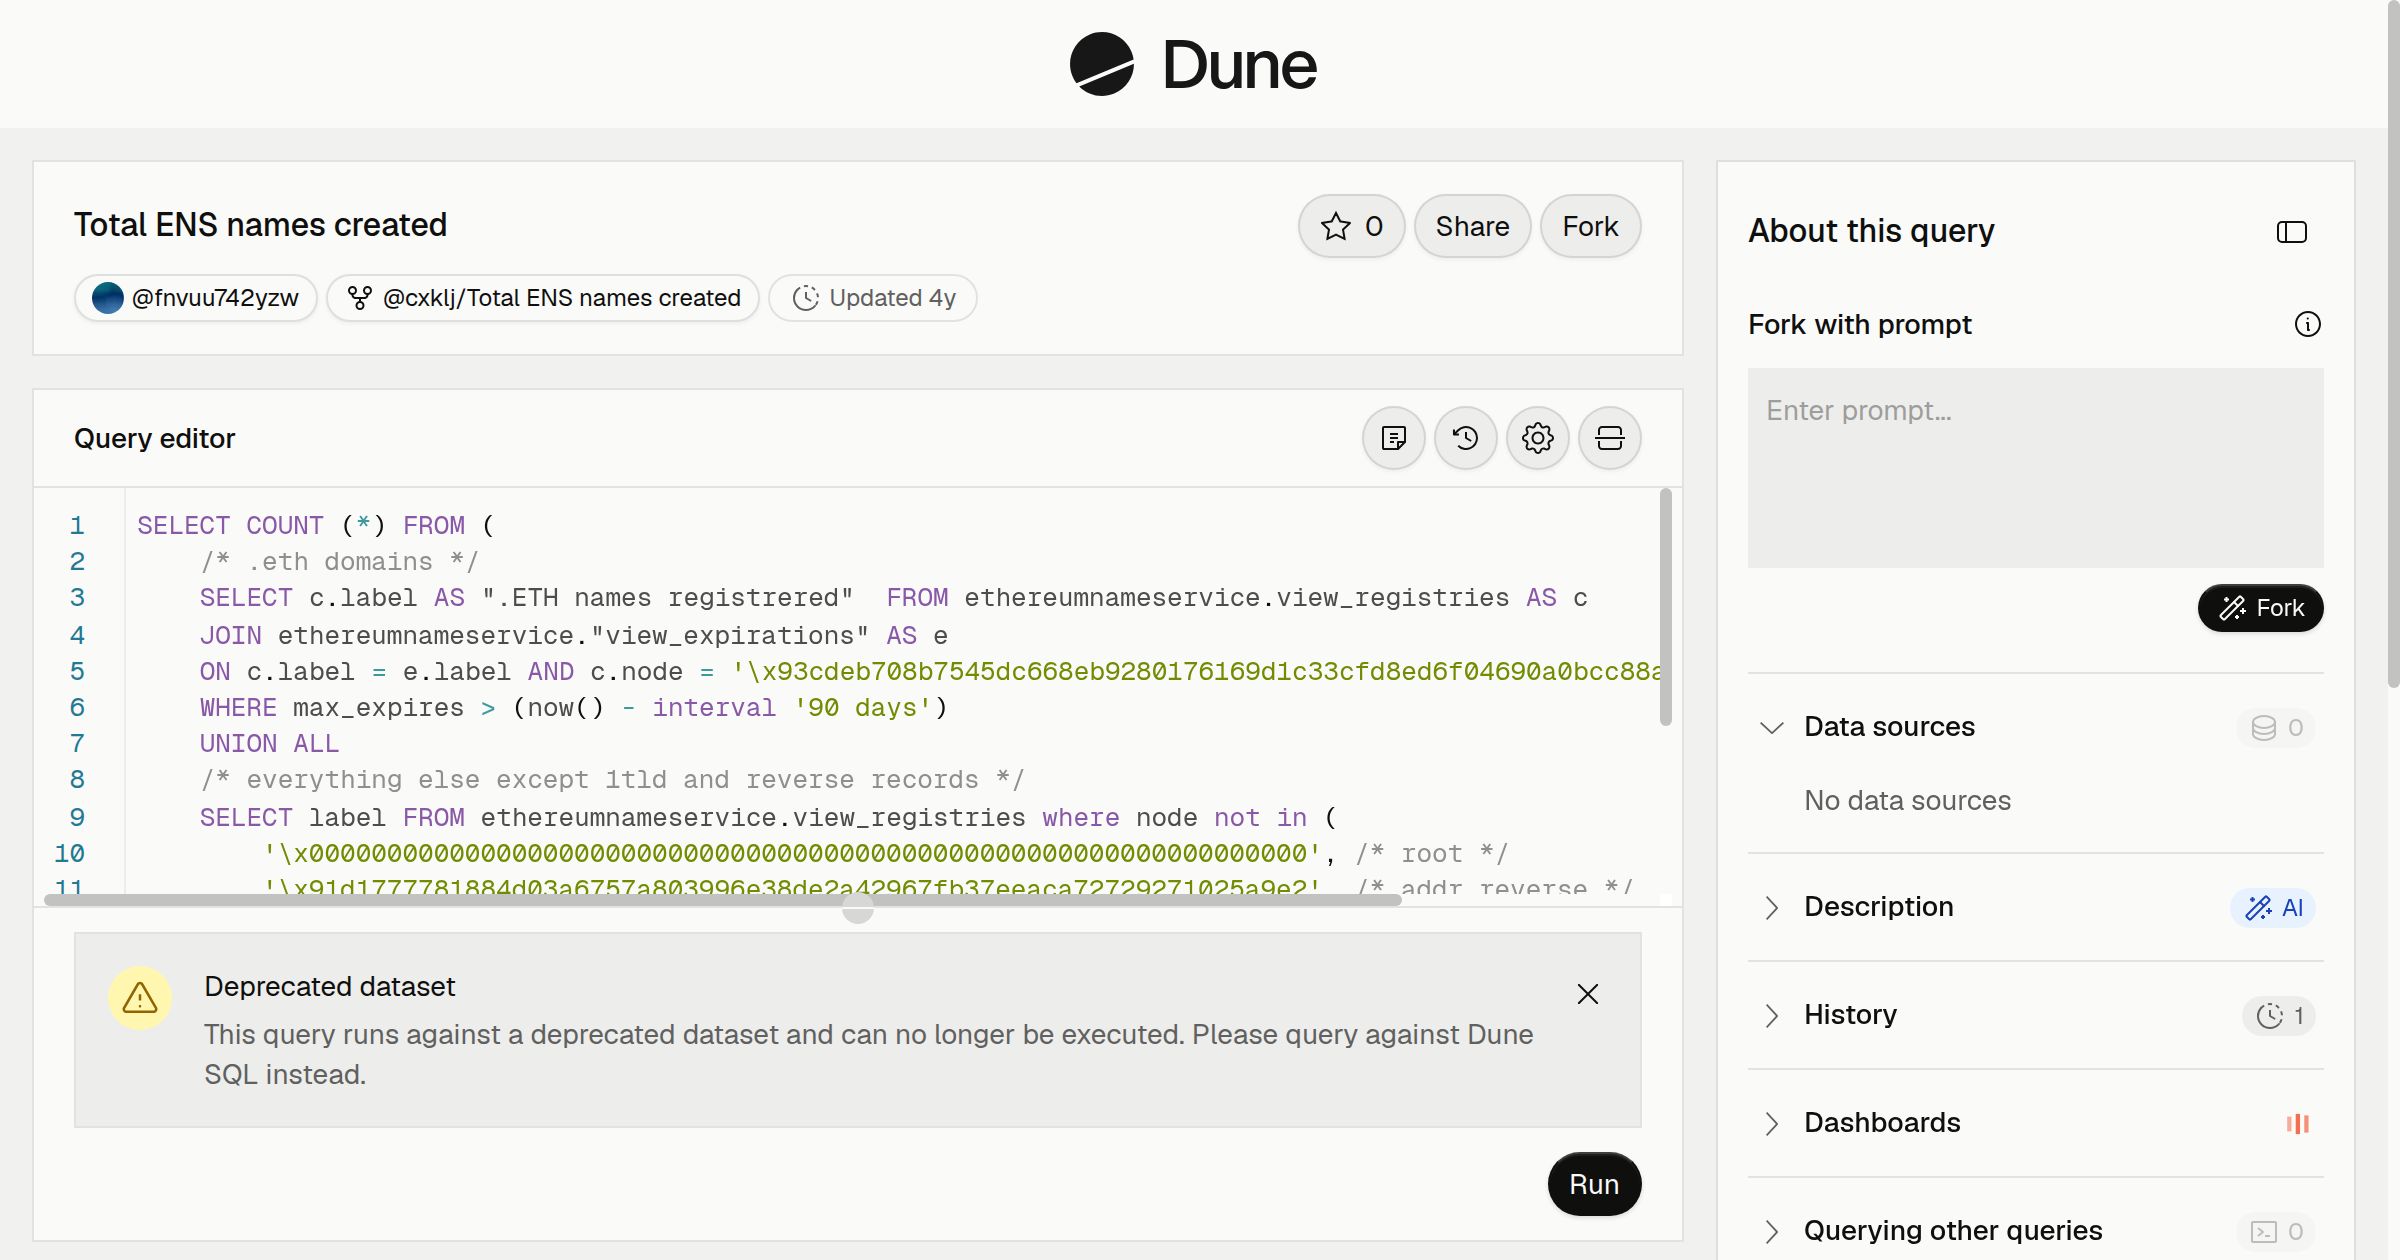
Task: Click the Querying other queries count badge
Action: (2277, 1231)
